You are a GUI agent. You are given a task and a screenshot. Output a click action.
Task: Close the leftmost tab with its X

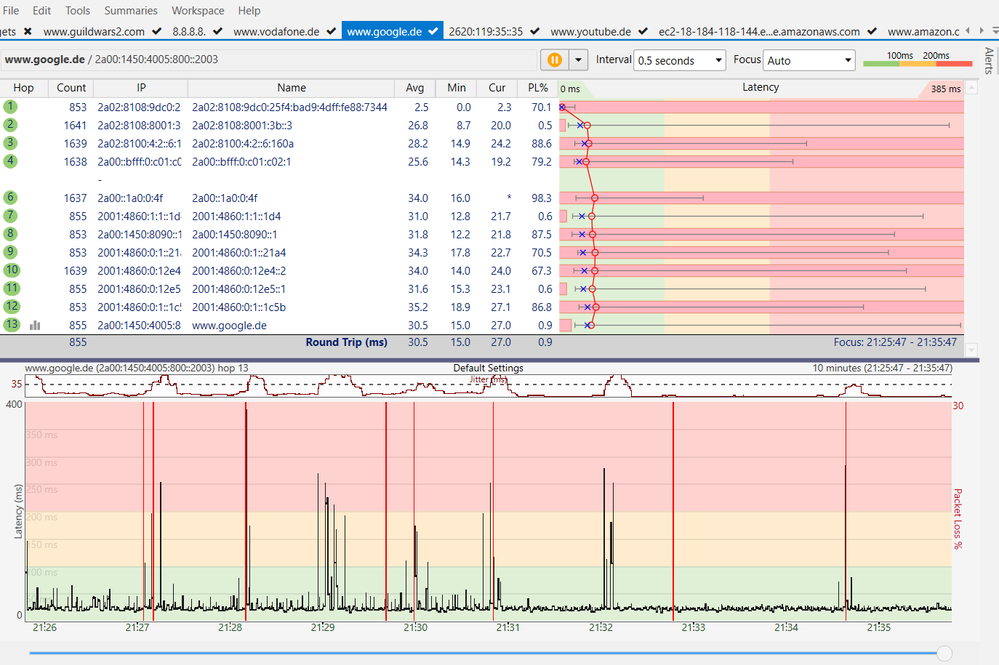pyautogui.click(x=28, y=32)
